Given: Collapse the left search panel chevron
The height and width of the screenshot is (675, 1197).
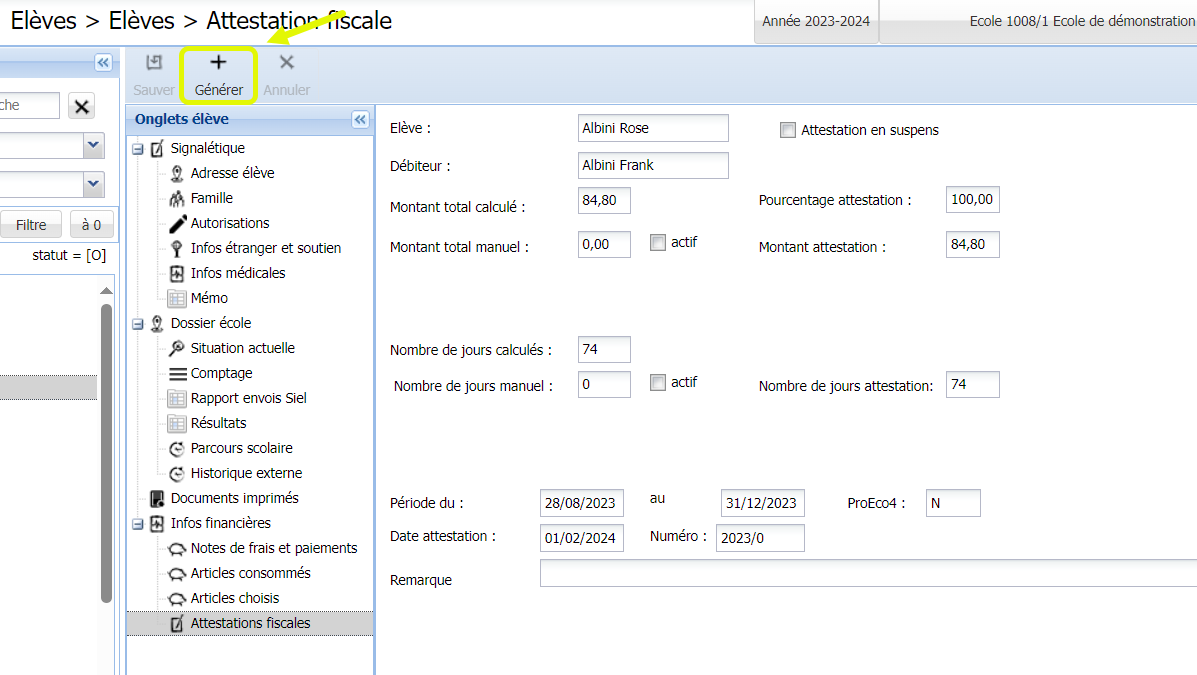Looking at the screenshot, I should (103, 63).
